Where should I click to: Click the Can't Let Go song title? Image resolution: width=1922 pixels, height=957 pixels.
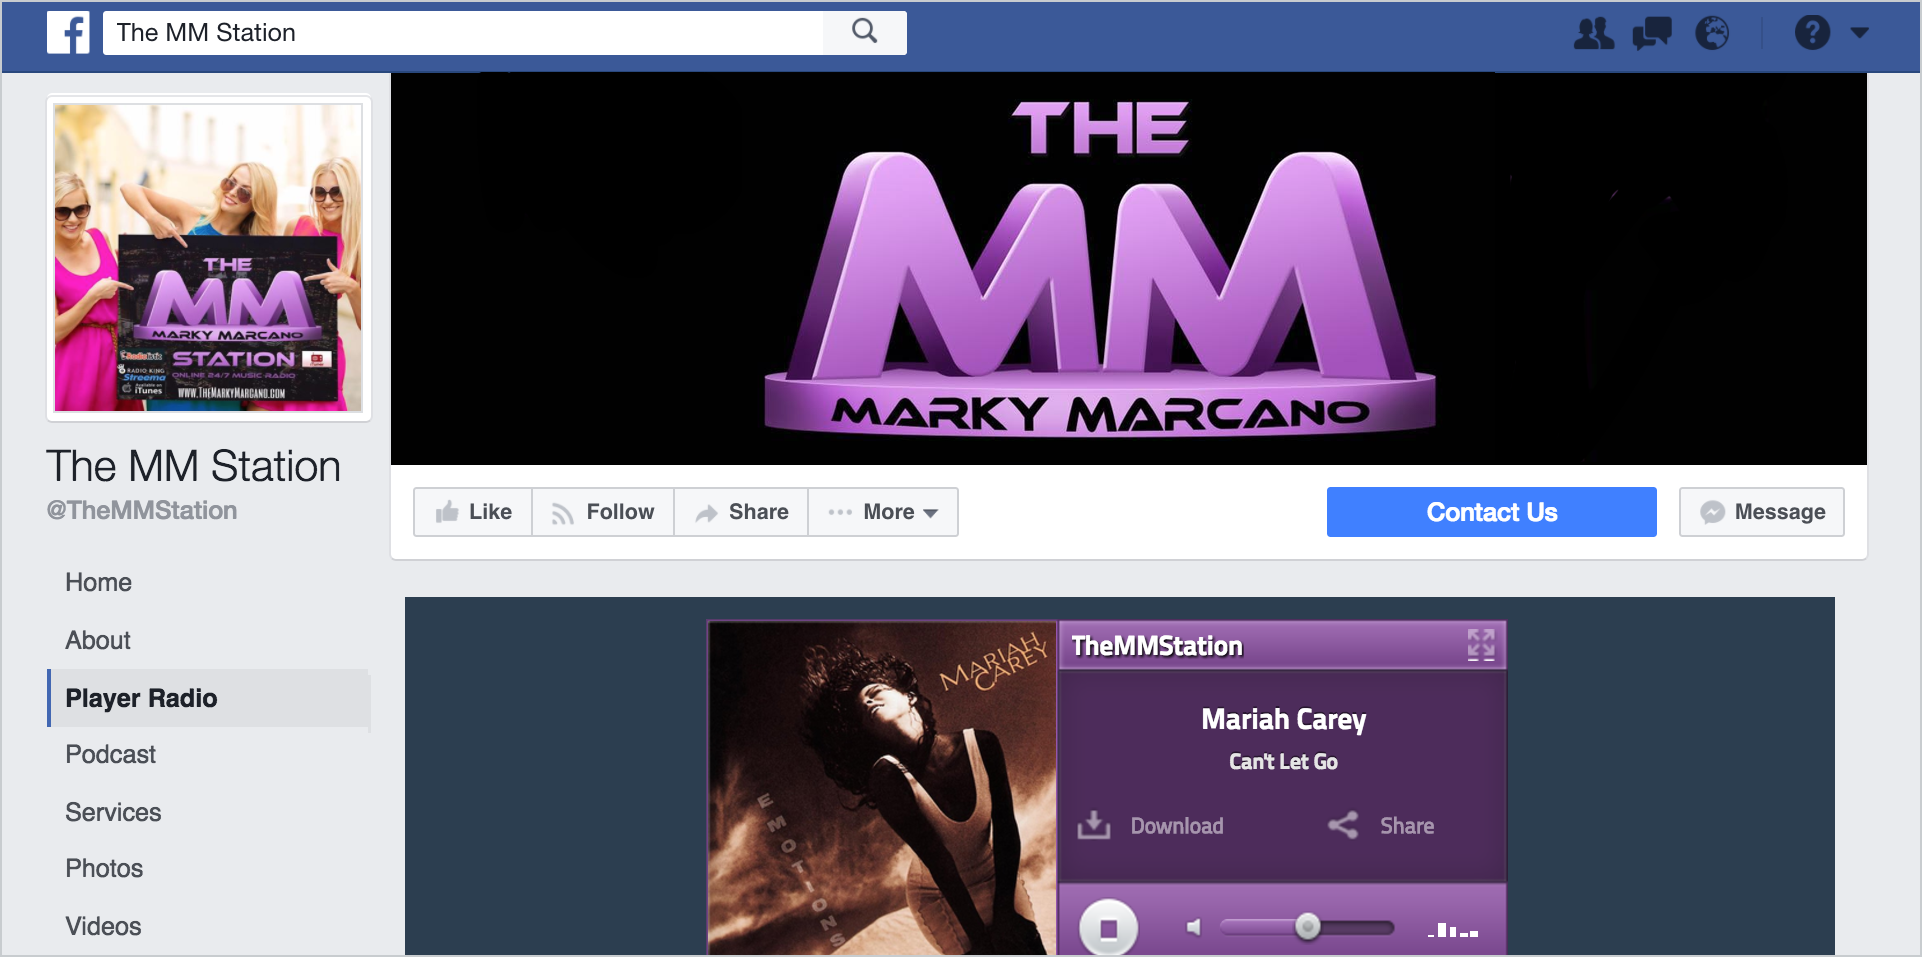tap(1283, 762)
